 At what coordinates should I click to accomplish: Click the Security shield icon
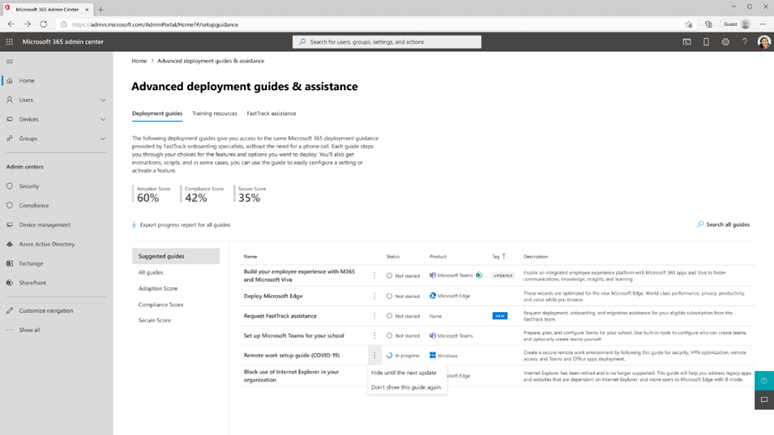click(x=9, y=186)
